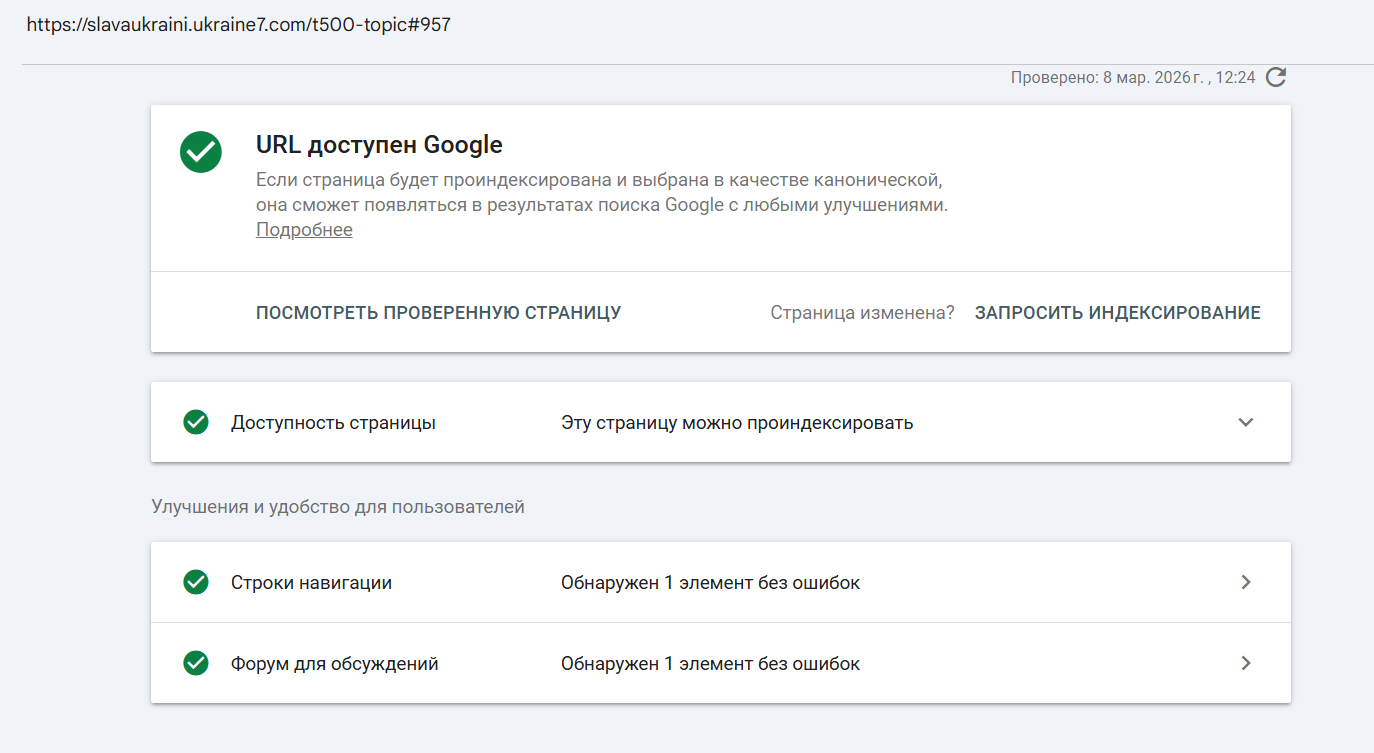The image size is (1374, 753).
Task: Click the URL доступен Google heading
Action: point(379,145)
